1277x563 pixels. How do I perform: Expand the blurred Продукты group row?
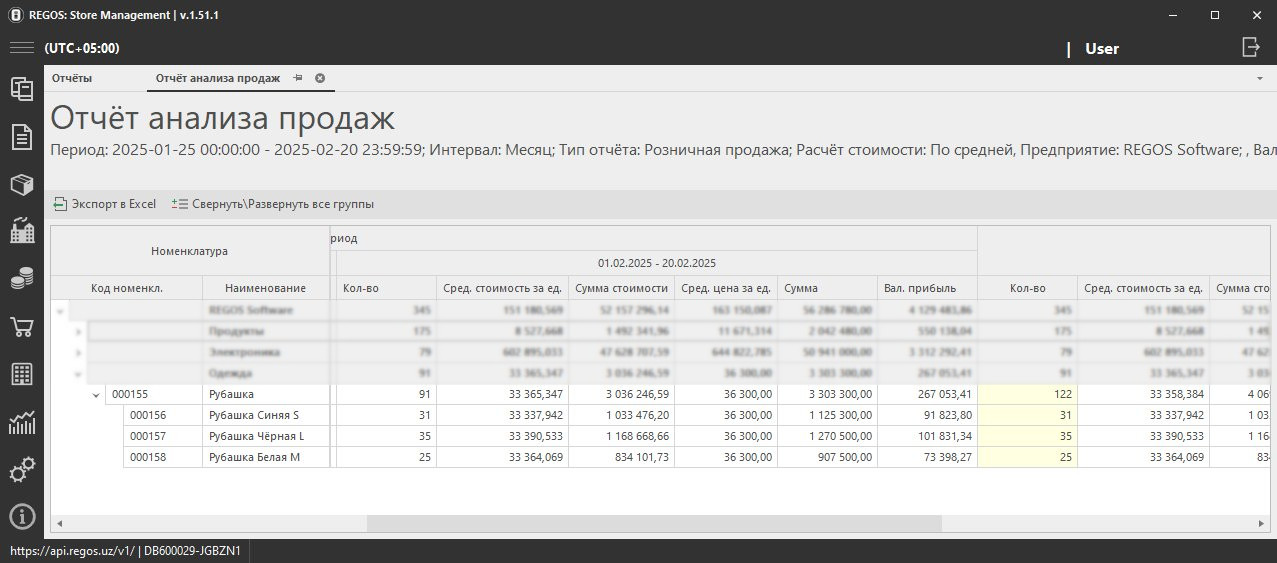pyautogui.click(x=79, y=331)
